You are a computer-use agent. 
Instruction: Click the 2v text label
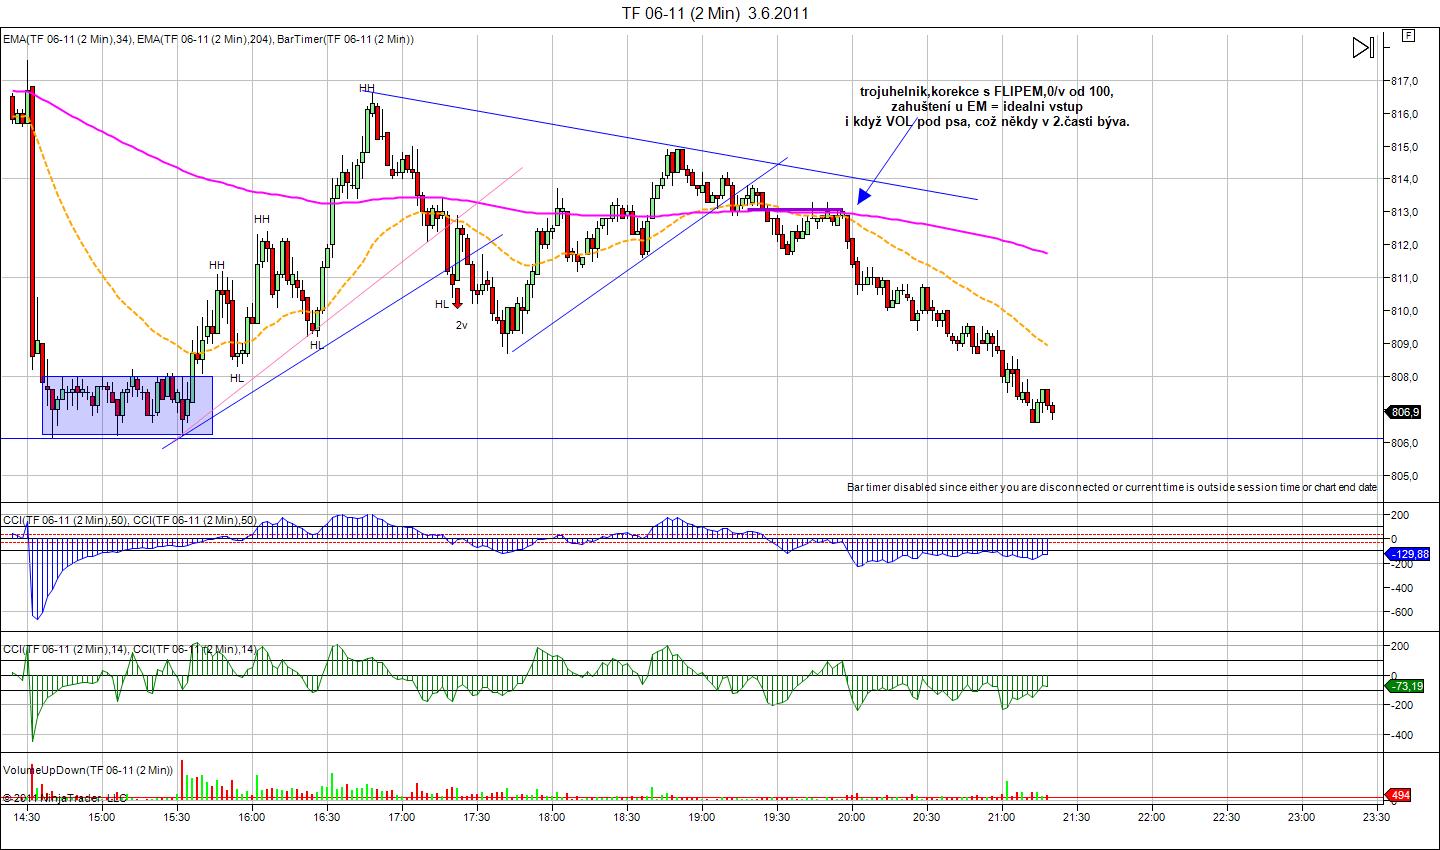tap(461, 325)
